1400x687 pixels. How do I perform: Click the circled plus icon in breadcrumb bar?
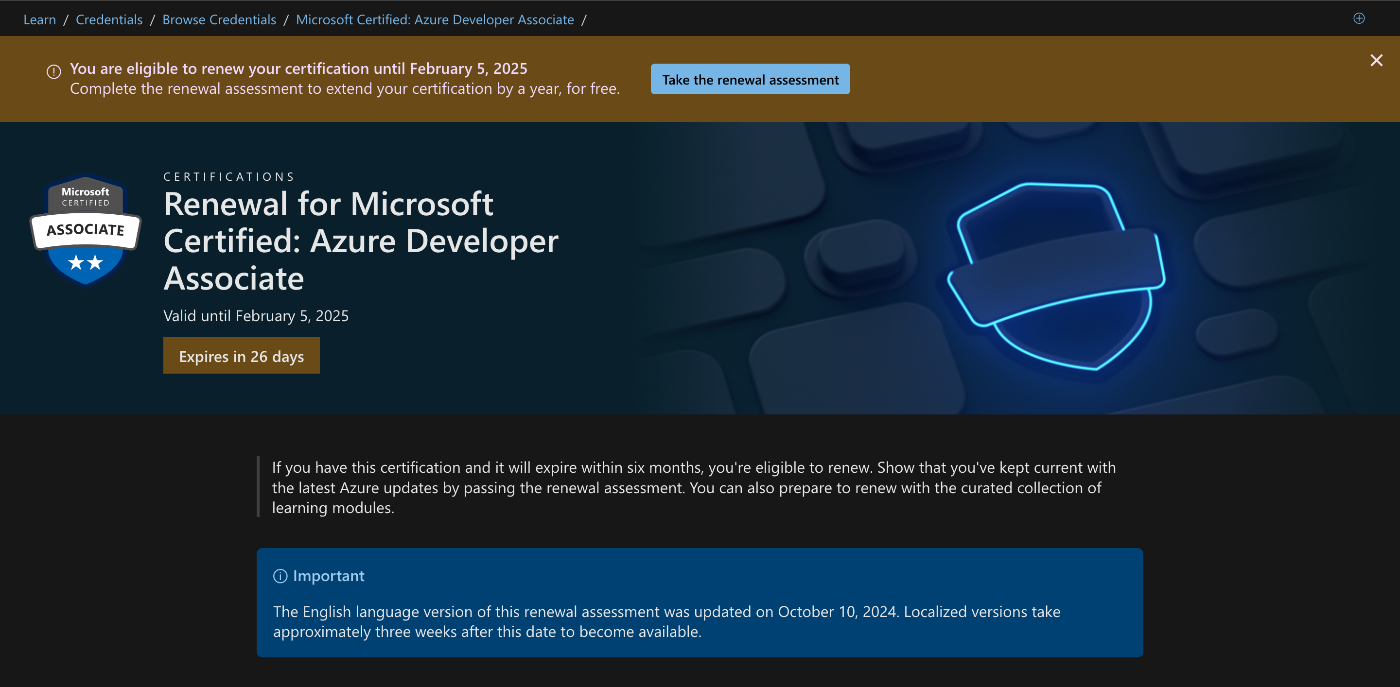pyautogui.click(x=1359, y=18)
